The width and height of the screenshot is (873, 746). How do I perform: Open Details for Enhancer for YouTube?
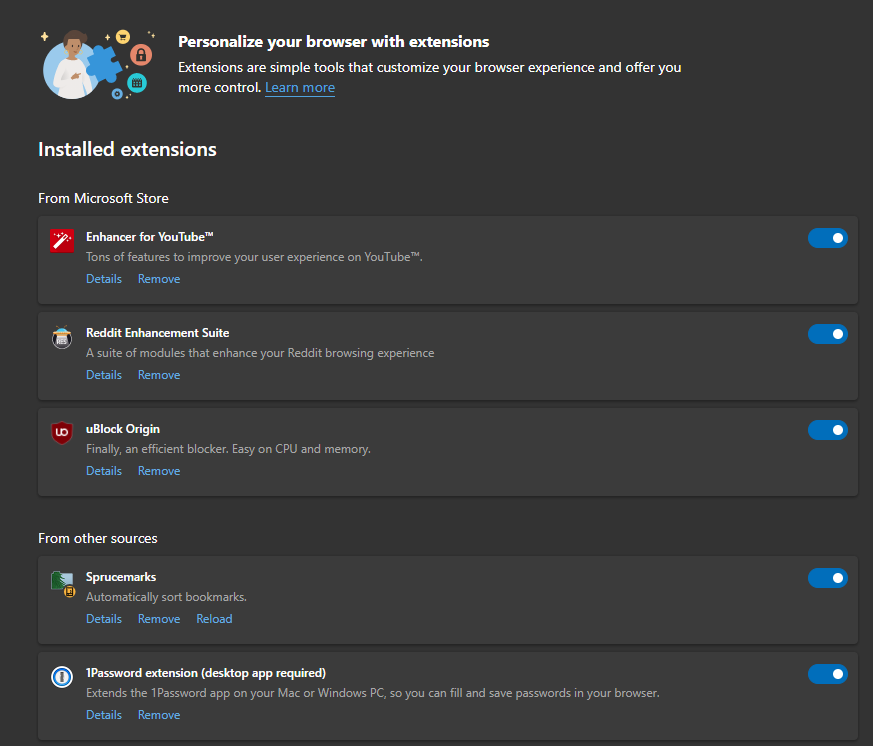(x=104, y=279)
